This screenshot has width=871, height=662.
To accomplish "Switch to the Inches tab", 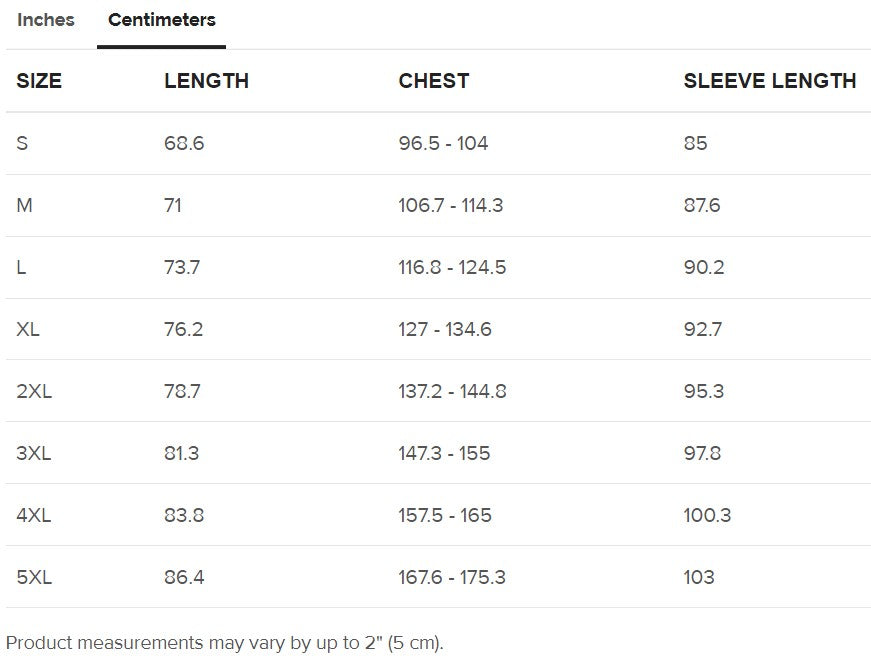I will coord(46,20).
